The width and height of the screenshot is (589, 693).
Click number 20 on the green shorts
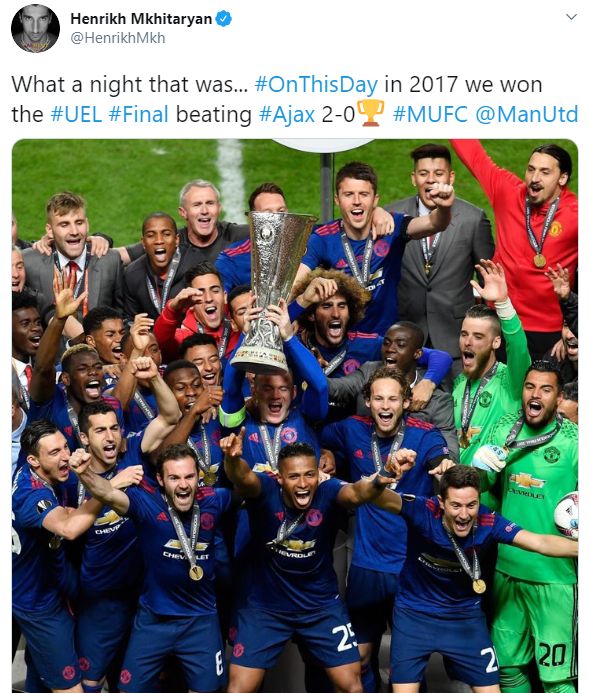pyautogui.click(x=552, y=654)
